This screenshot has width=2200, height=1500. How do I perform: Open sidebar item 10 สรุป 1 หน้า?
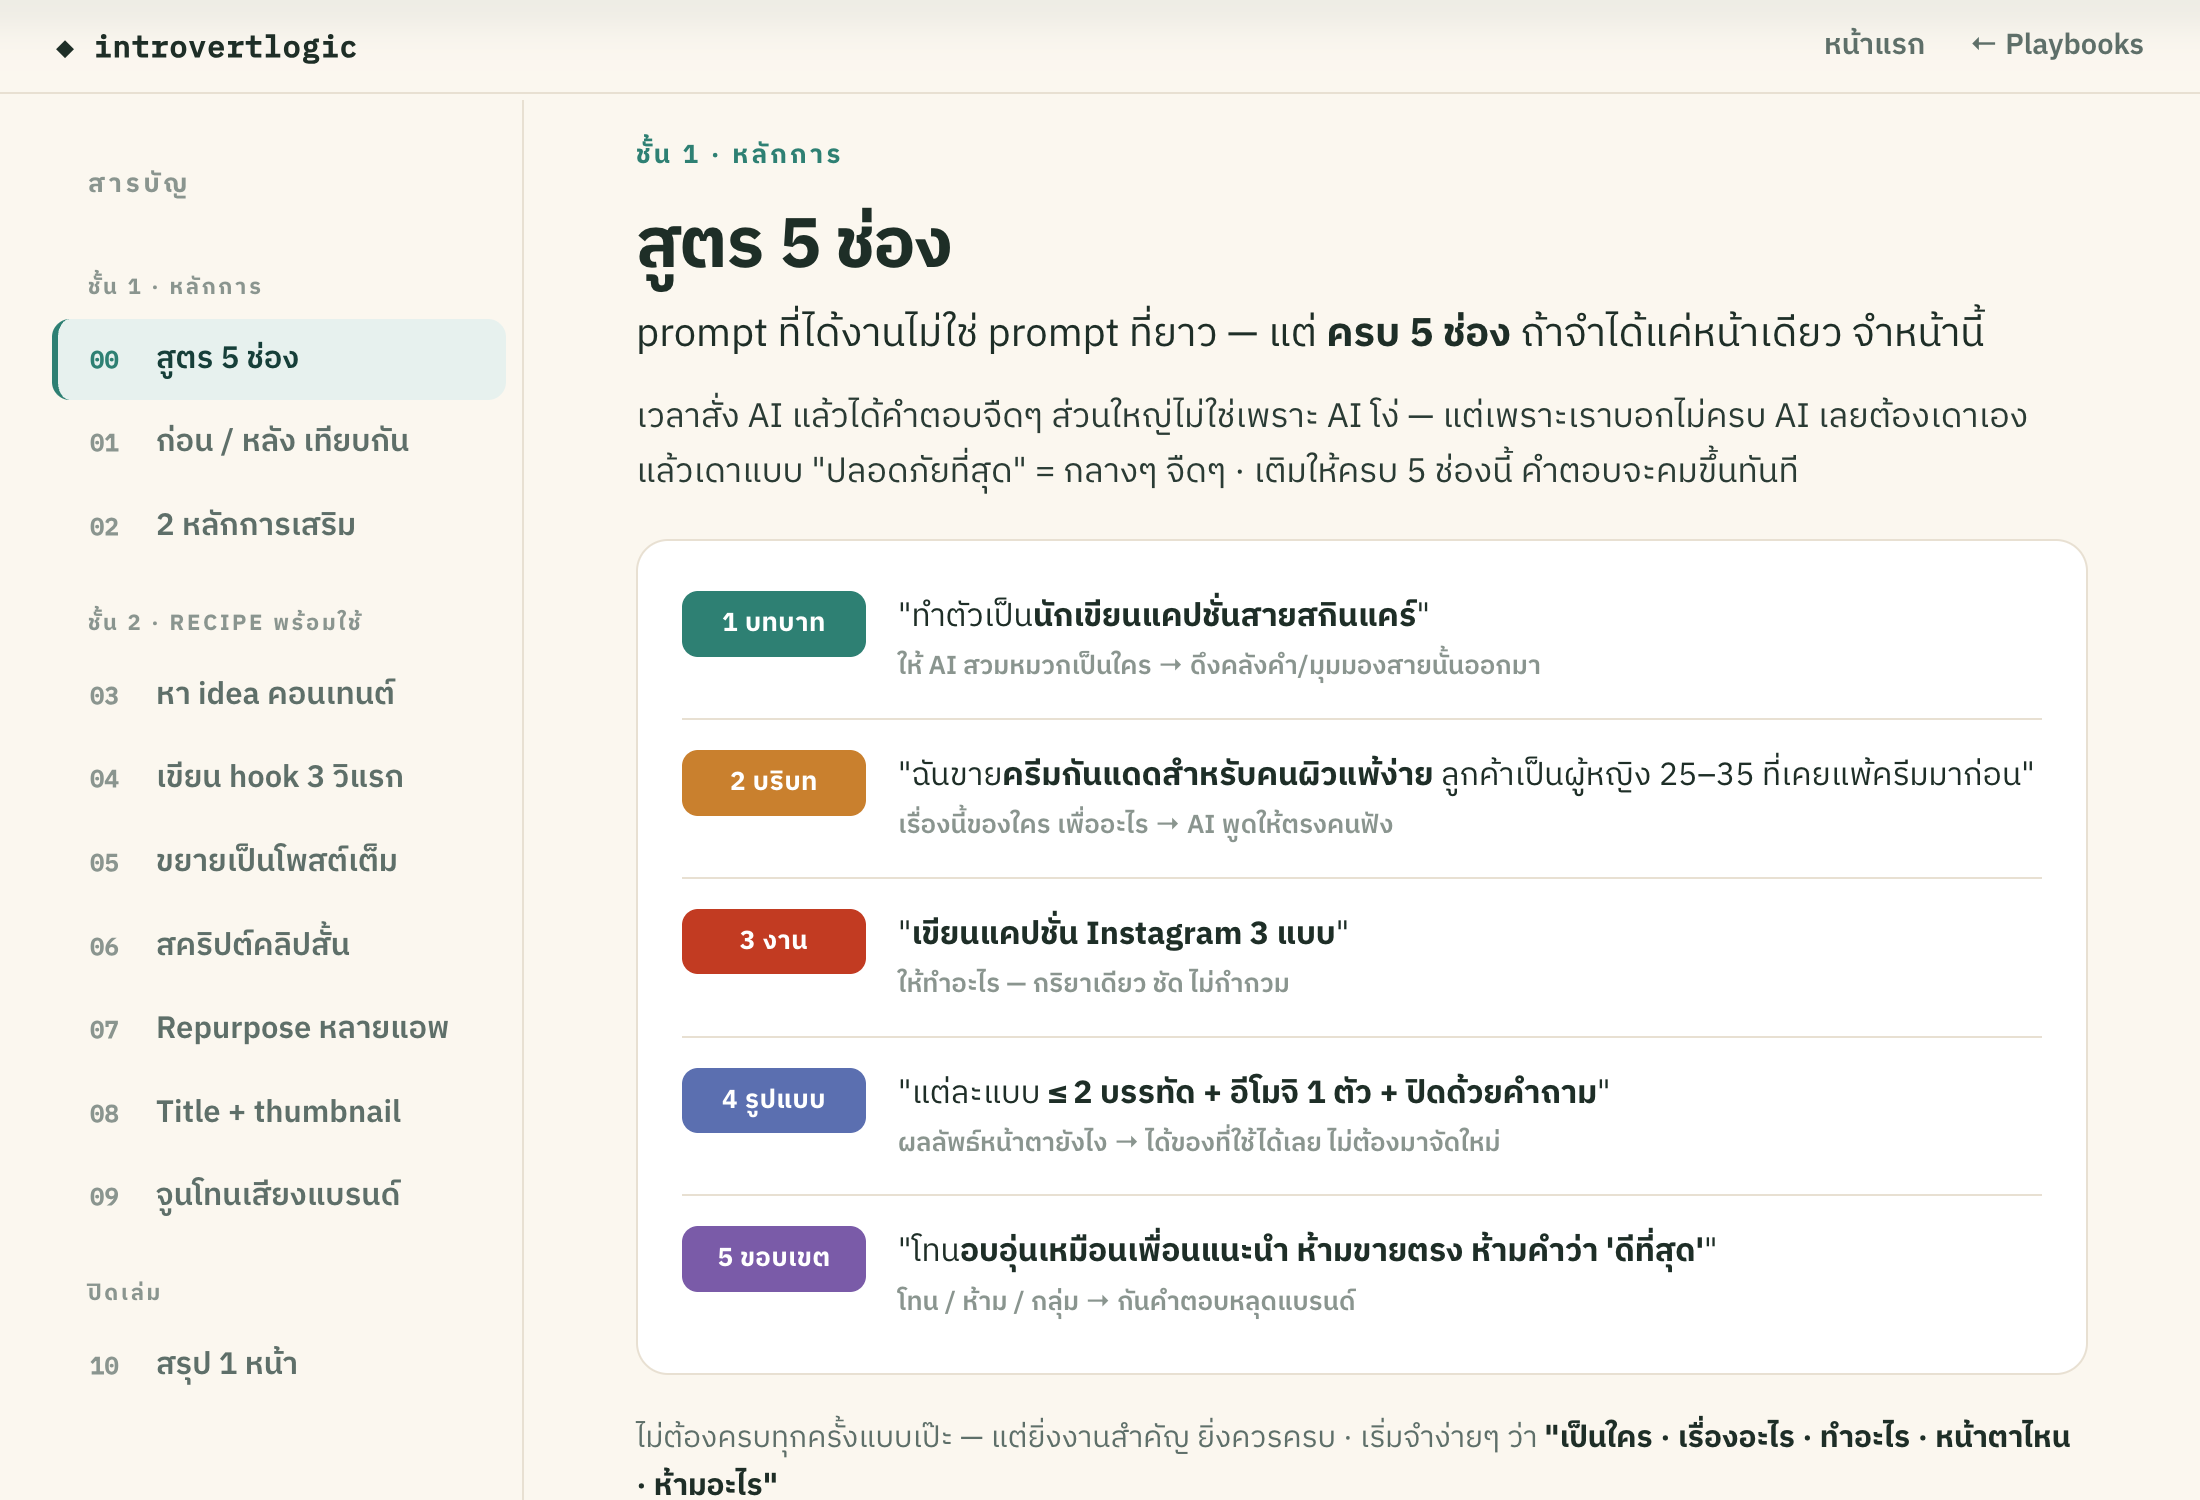[x=279, y=1364]
